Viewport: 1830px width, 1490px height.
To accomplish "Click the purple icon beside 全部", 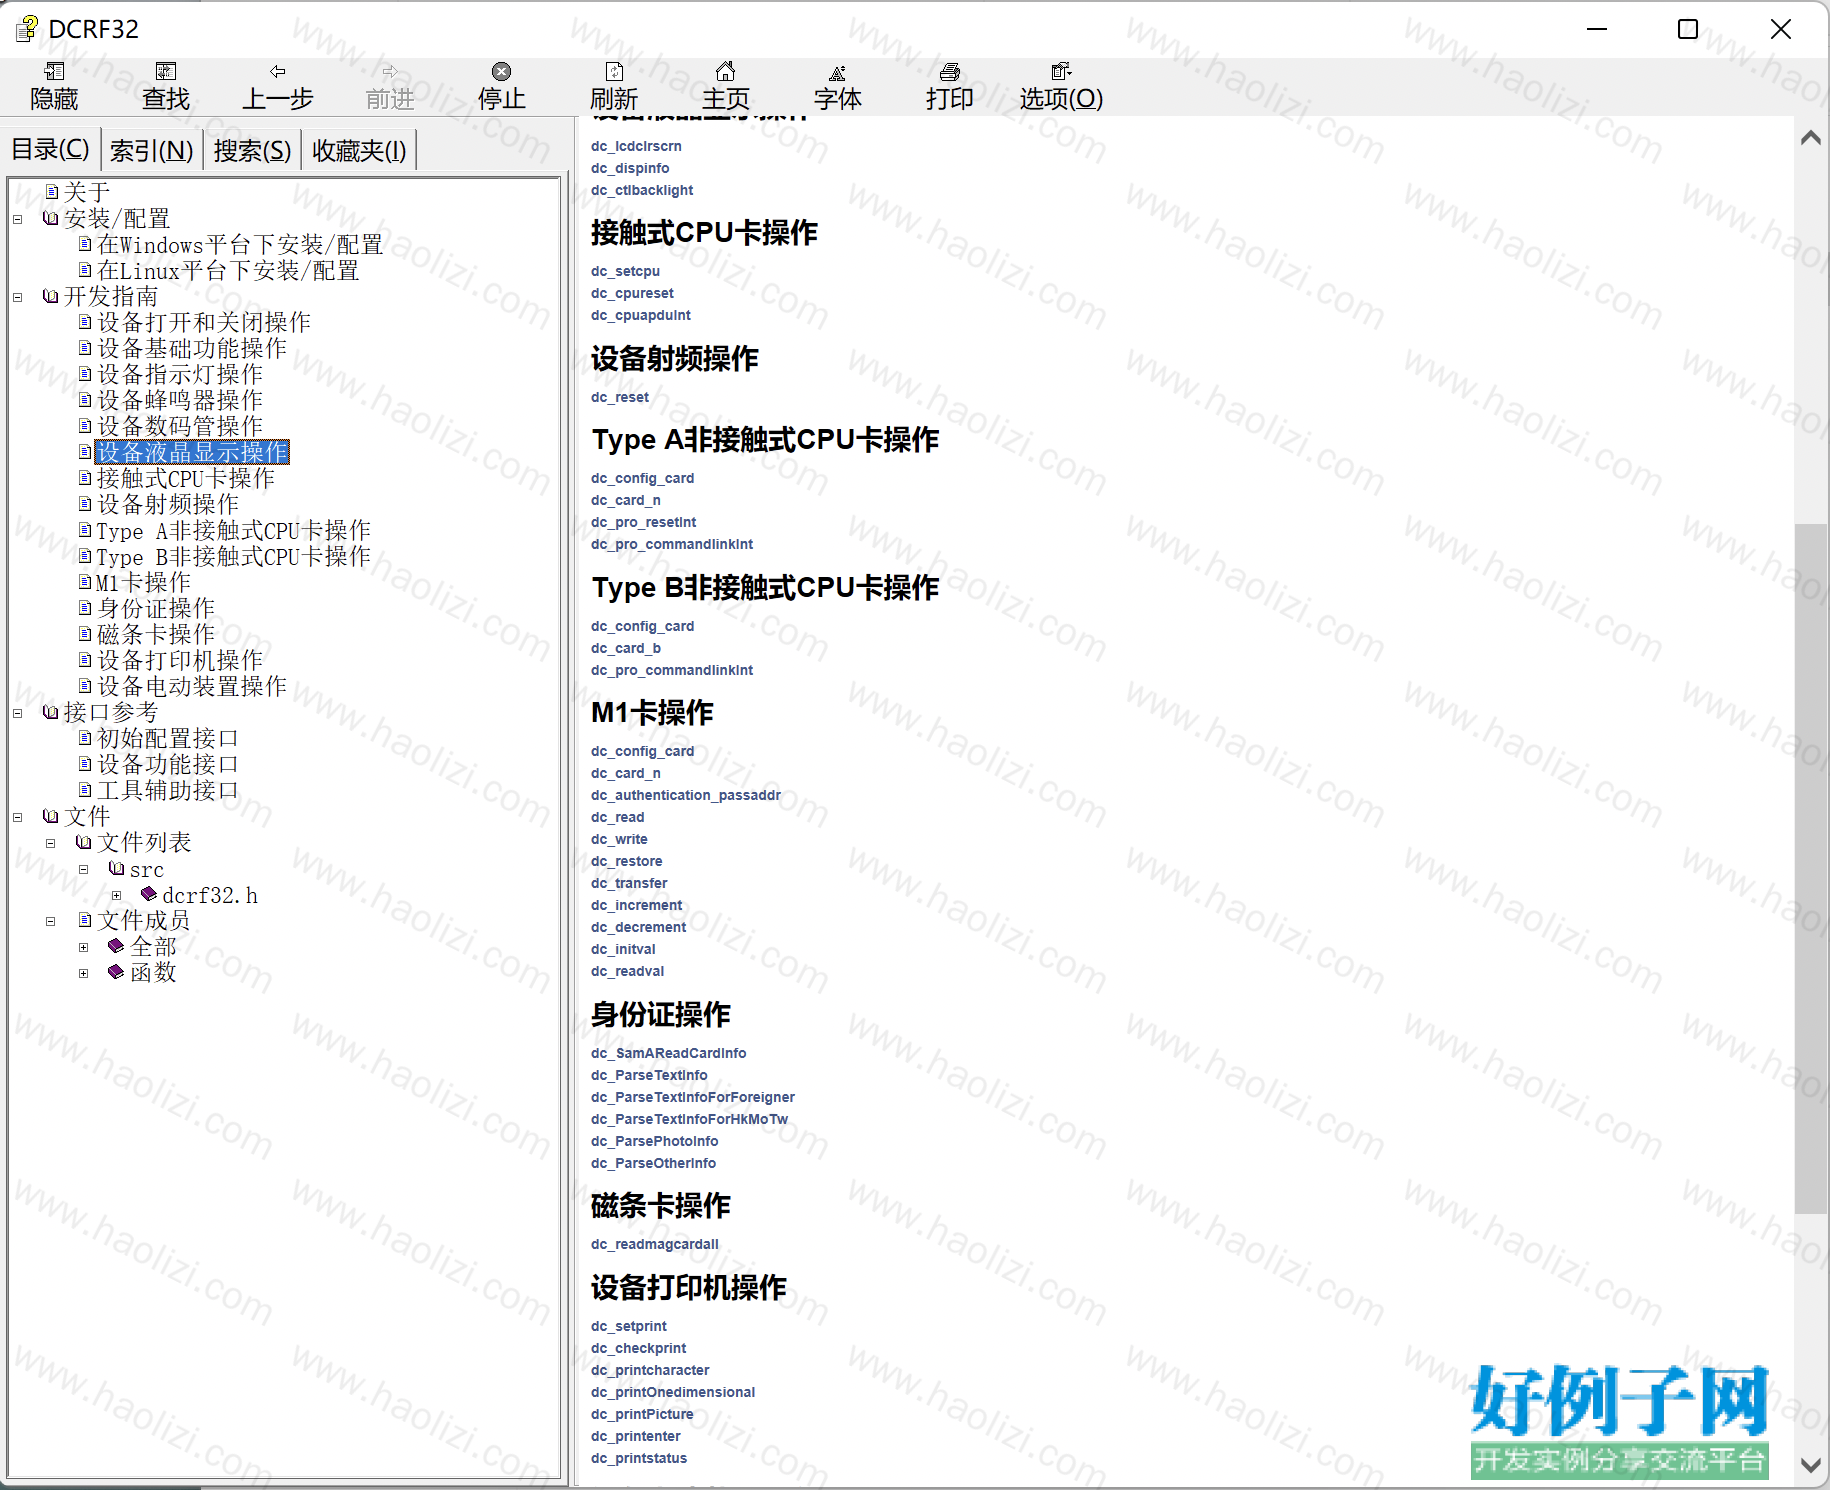I will 116,946.
